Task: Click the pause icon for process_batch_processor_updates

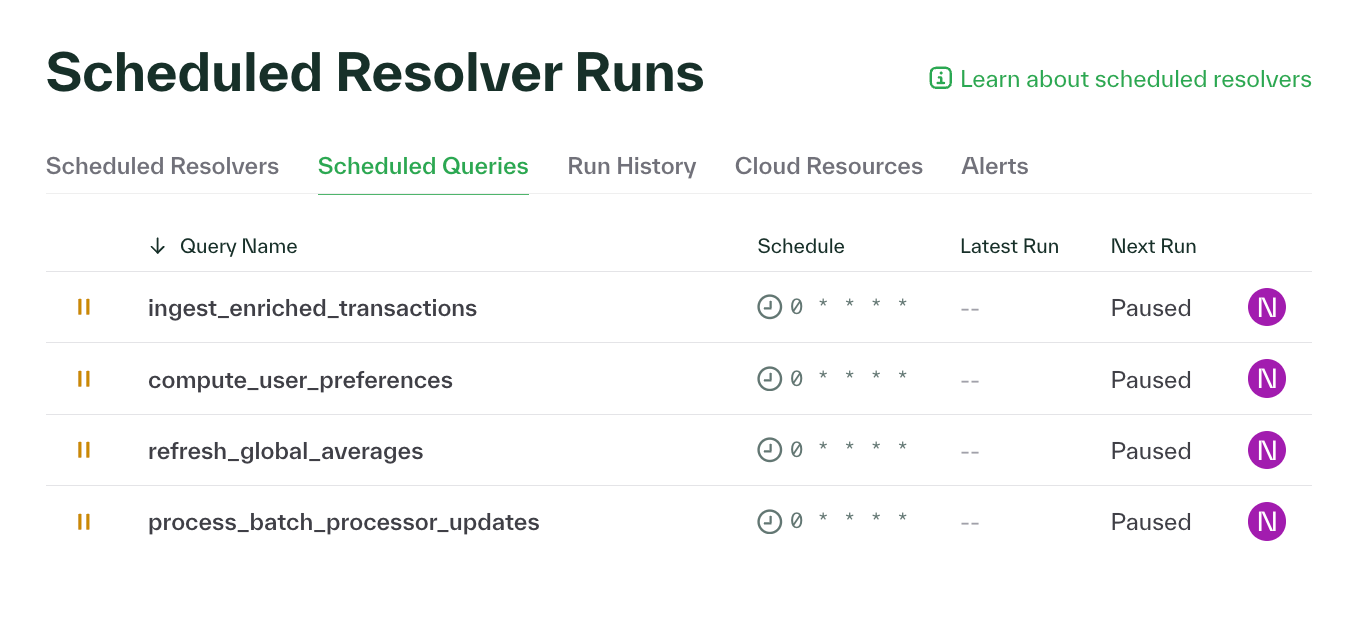Action: pyautogui.click(x=83, y=521)
